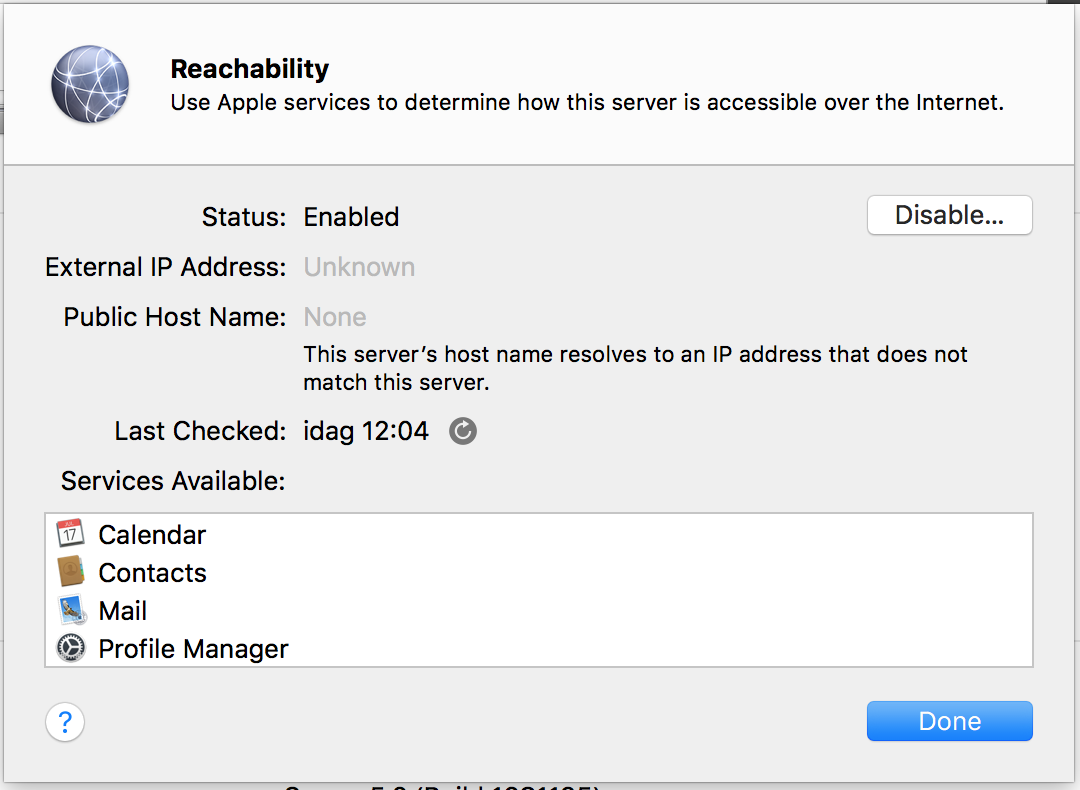Open help with the question mark button
This screenshot has height=790, width=1080.
[65, 721]
